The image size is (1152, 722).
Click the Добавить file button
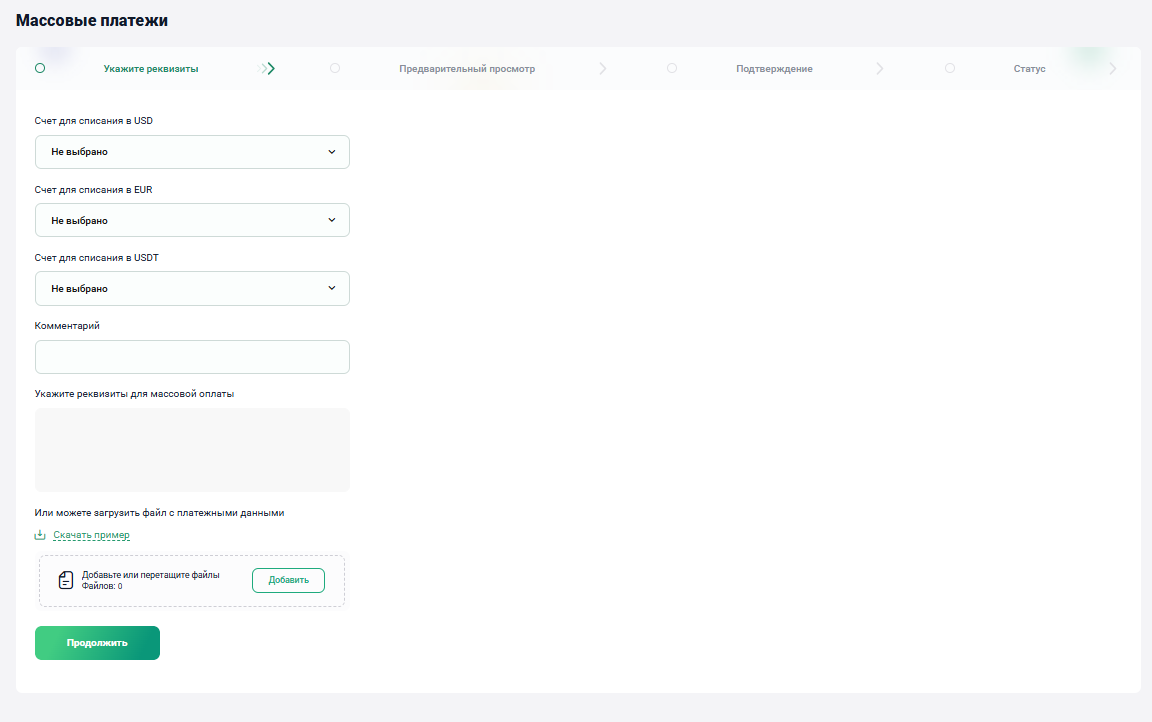point(289,580)
